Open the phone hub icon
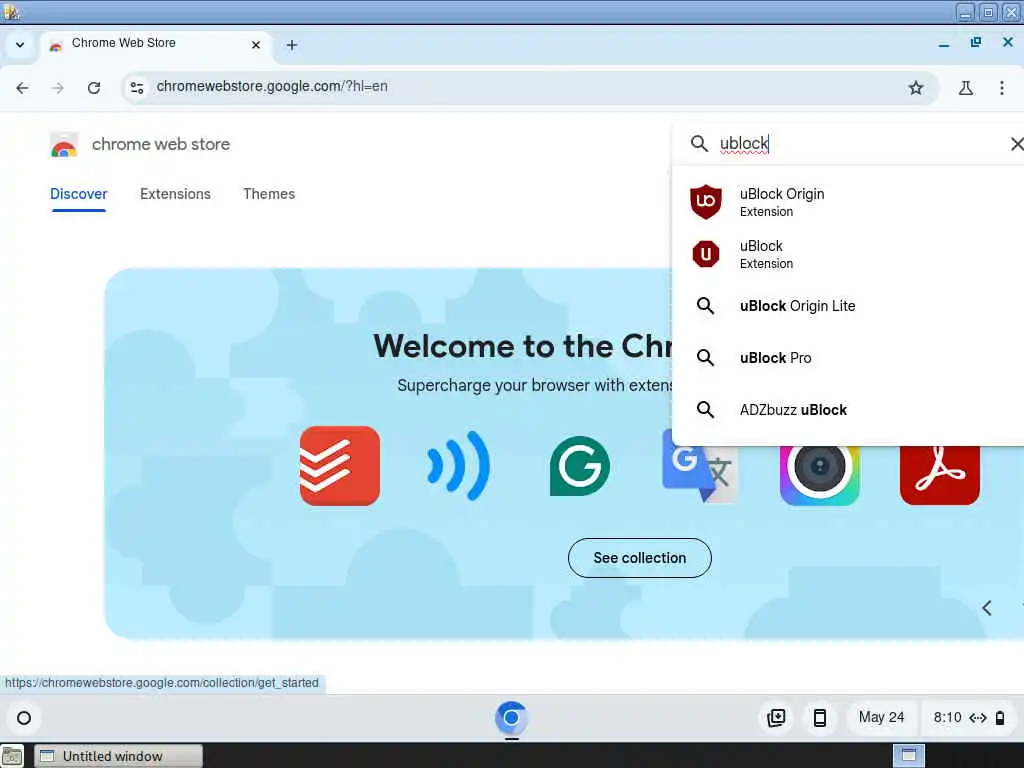Viewport: 1024px width, 768px height. tap(820, 718)
